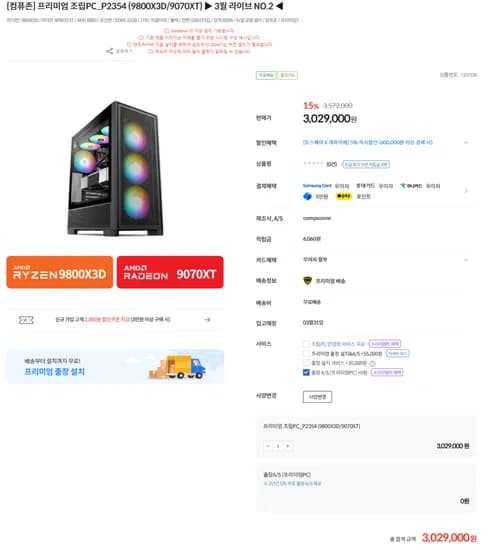Expand the discount benefit row chevron
Screen dimensions: 488x550
(x=466, y=142)
